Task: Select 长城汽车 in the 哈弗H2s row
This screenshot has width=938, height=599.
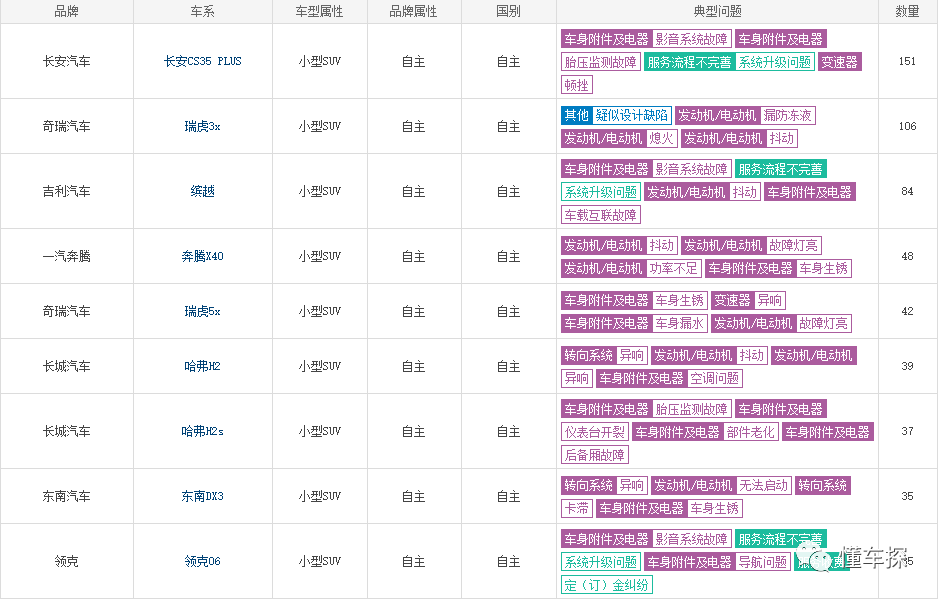Action: [66, 431]
